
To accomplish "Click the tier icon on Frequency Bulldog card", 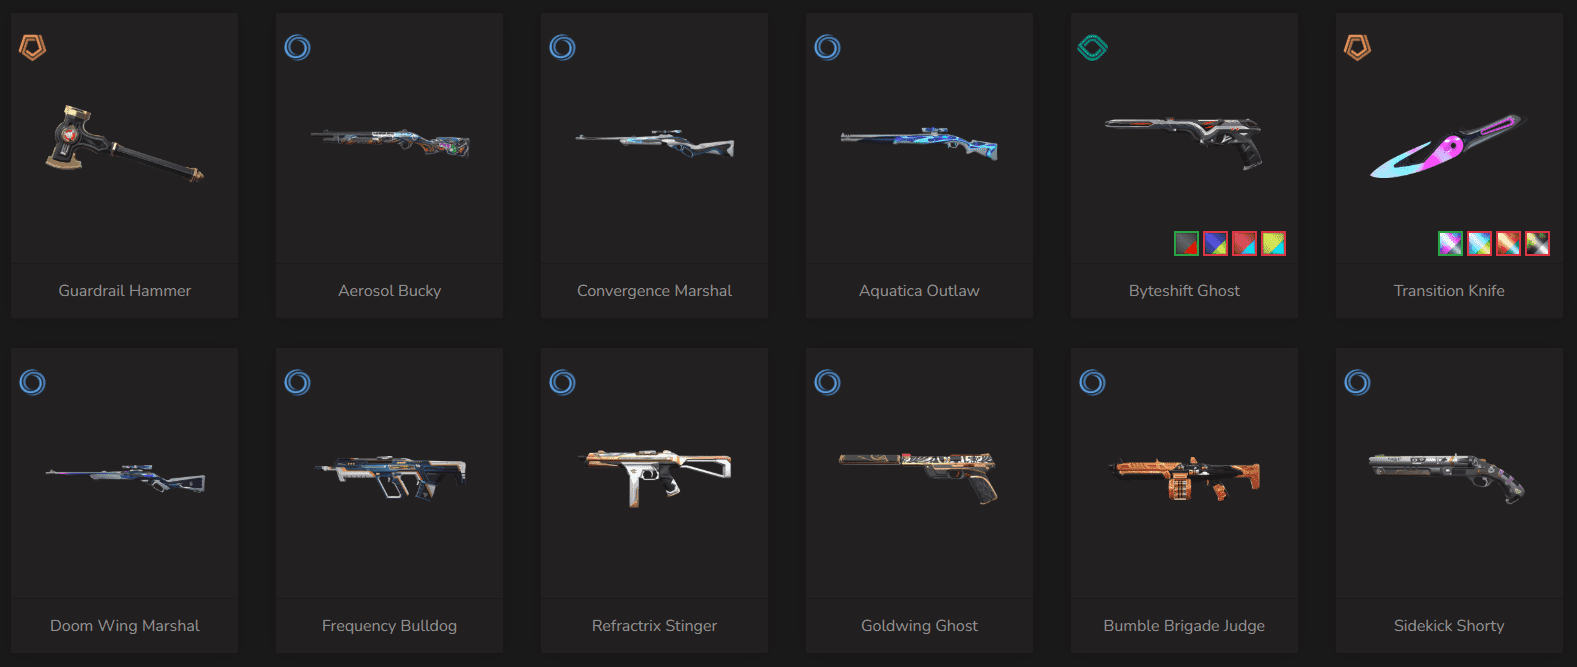I will [x=297, y=382].
